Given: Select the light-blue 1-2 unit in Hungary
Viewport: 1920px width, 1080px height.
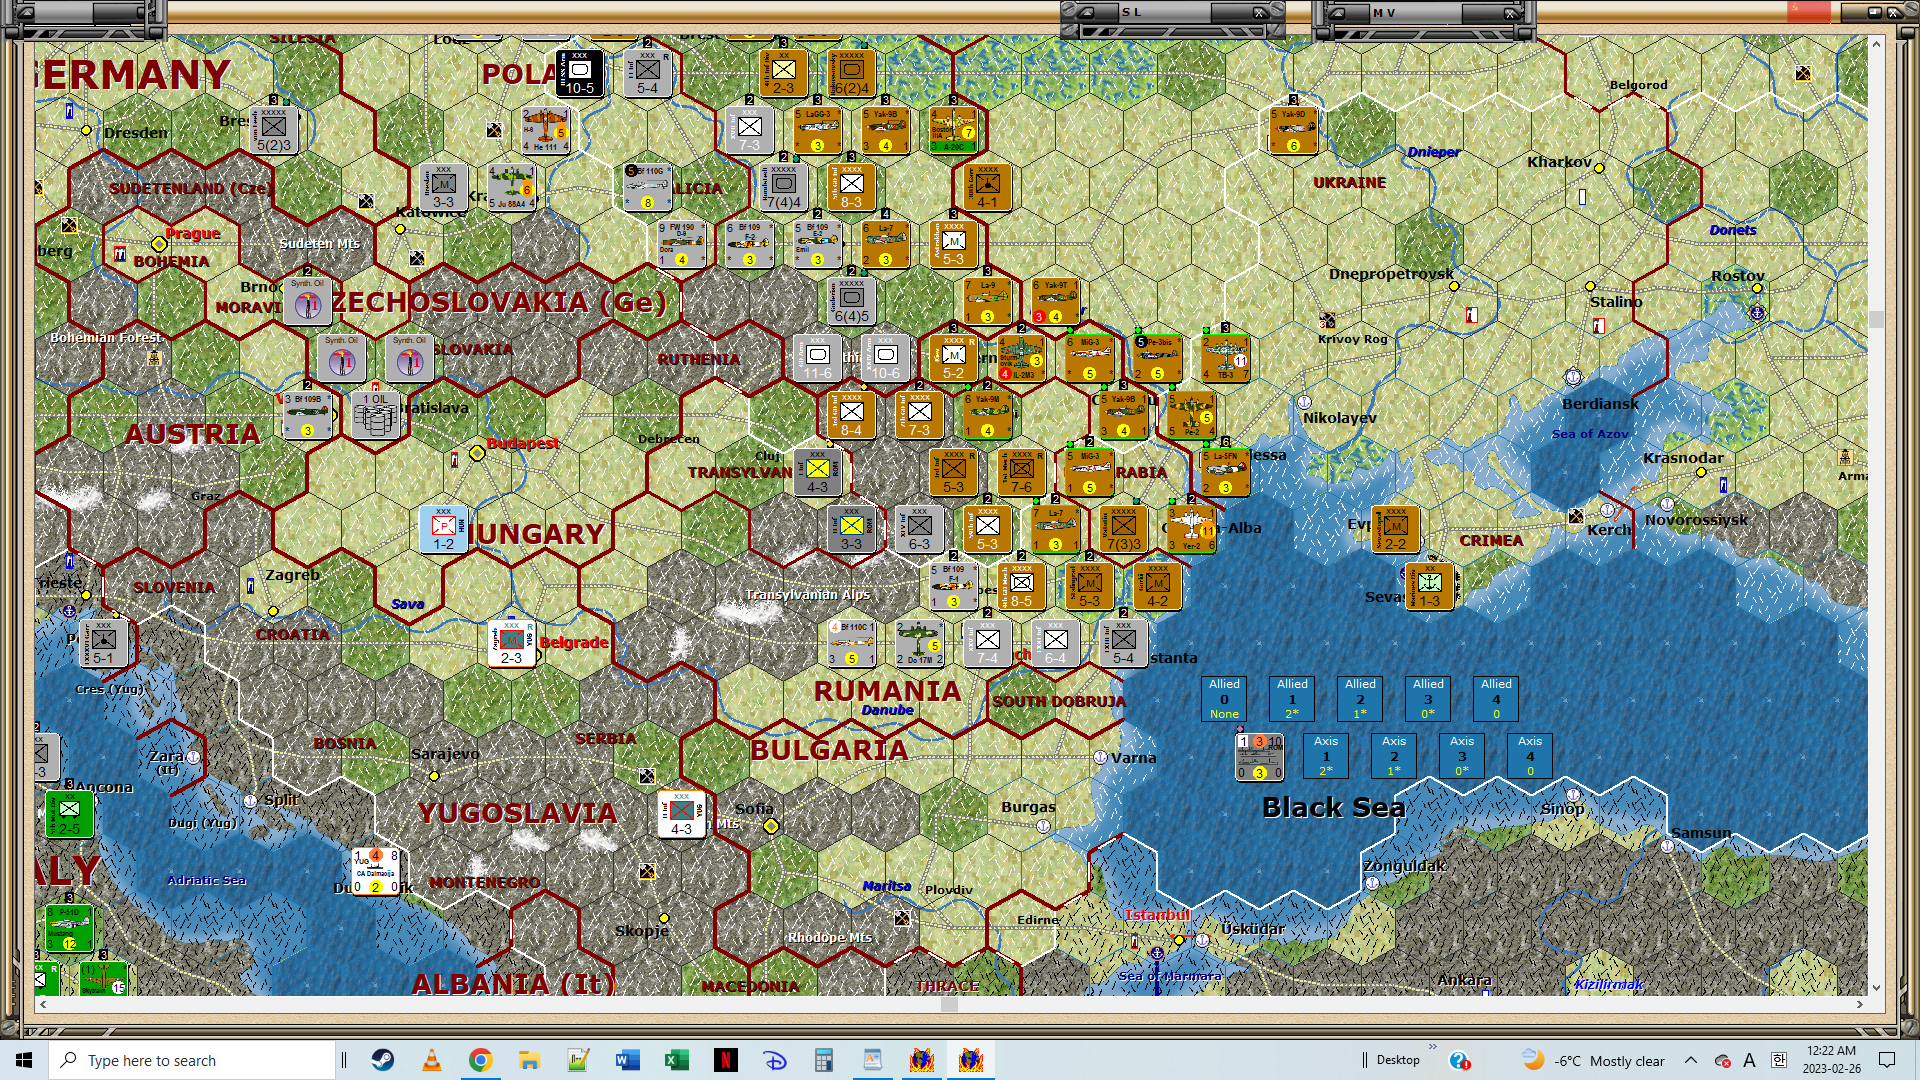Looking at the screenshot, I should tap(444, 529).
